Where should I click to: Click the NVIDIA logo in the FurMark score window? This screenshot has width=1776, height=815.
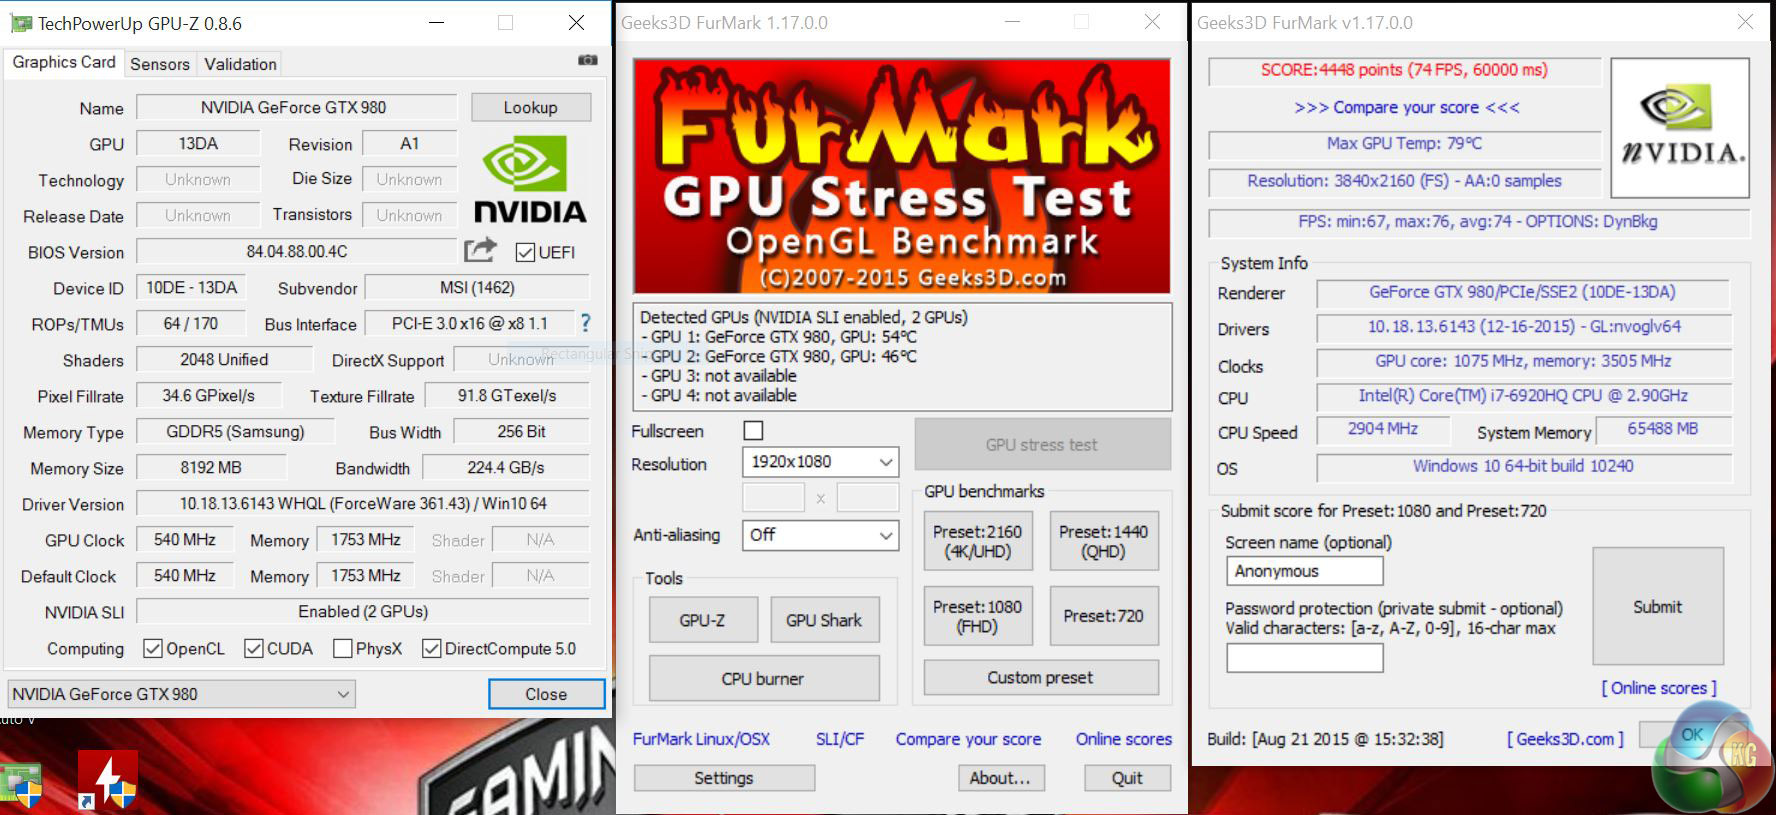[1680, 127]
